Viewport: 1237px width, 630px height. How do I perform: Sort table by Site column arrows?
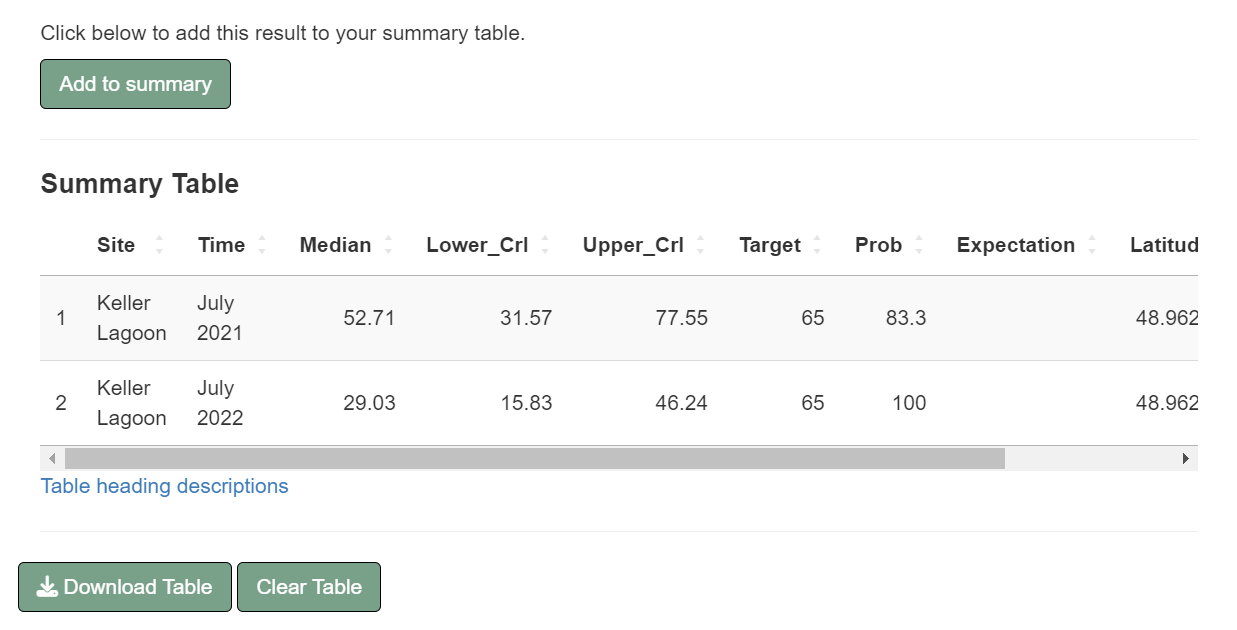tap(159, 245)
